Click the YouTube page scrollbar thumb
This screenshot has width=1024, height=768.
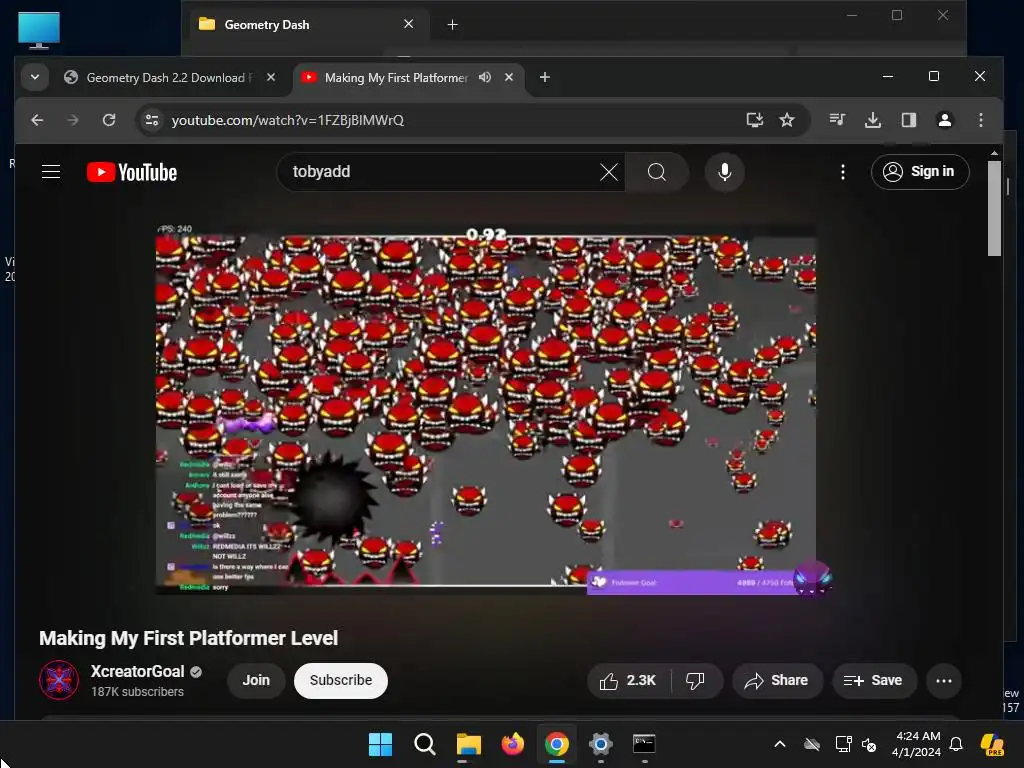[x=994, y=208]
